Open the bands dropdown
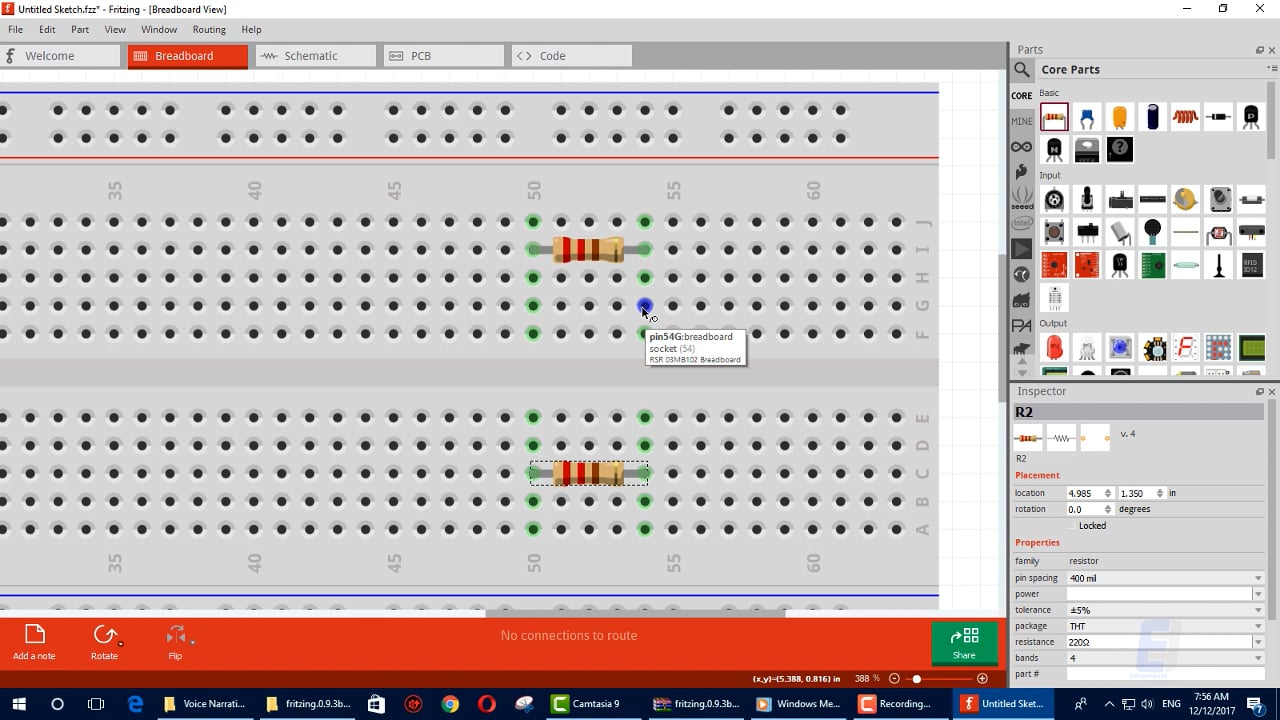 pos(1165,658)
